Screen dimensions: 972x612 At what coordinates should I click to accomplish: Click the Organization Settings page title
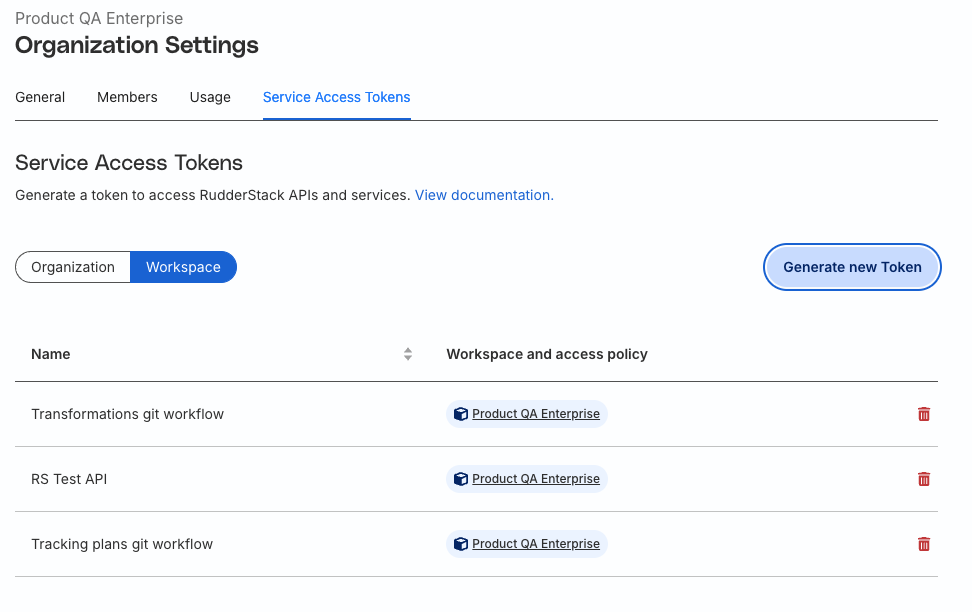137,45
